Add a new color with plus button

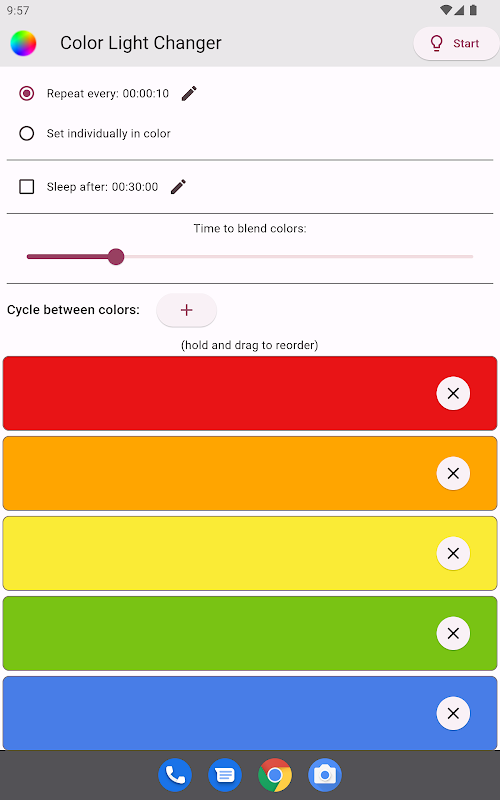(187, 310)
